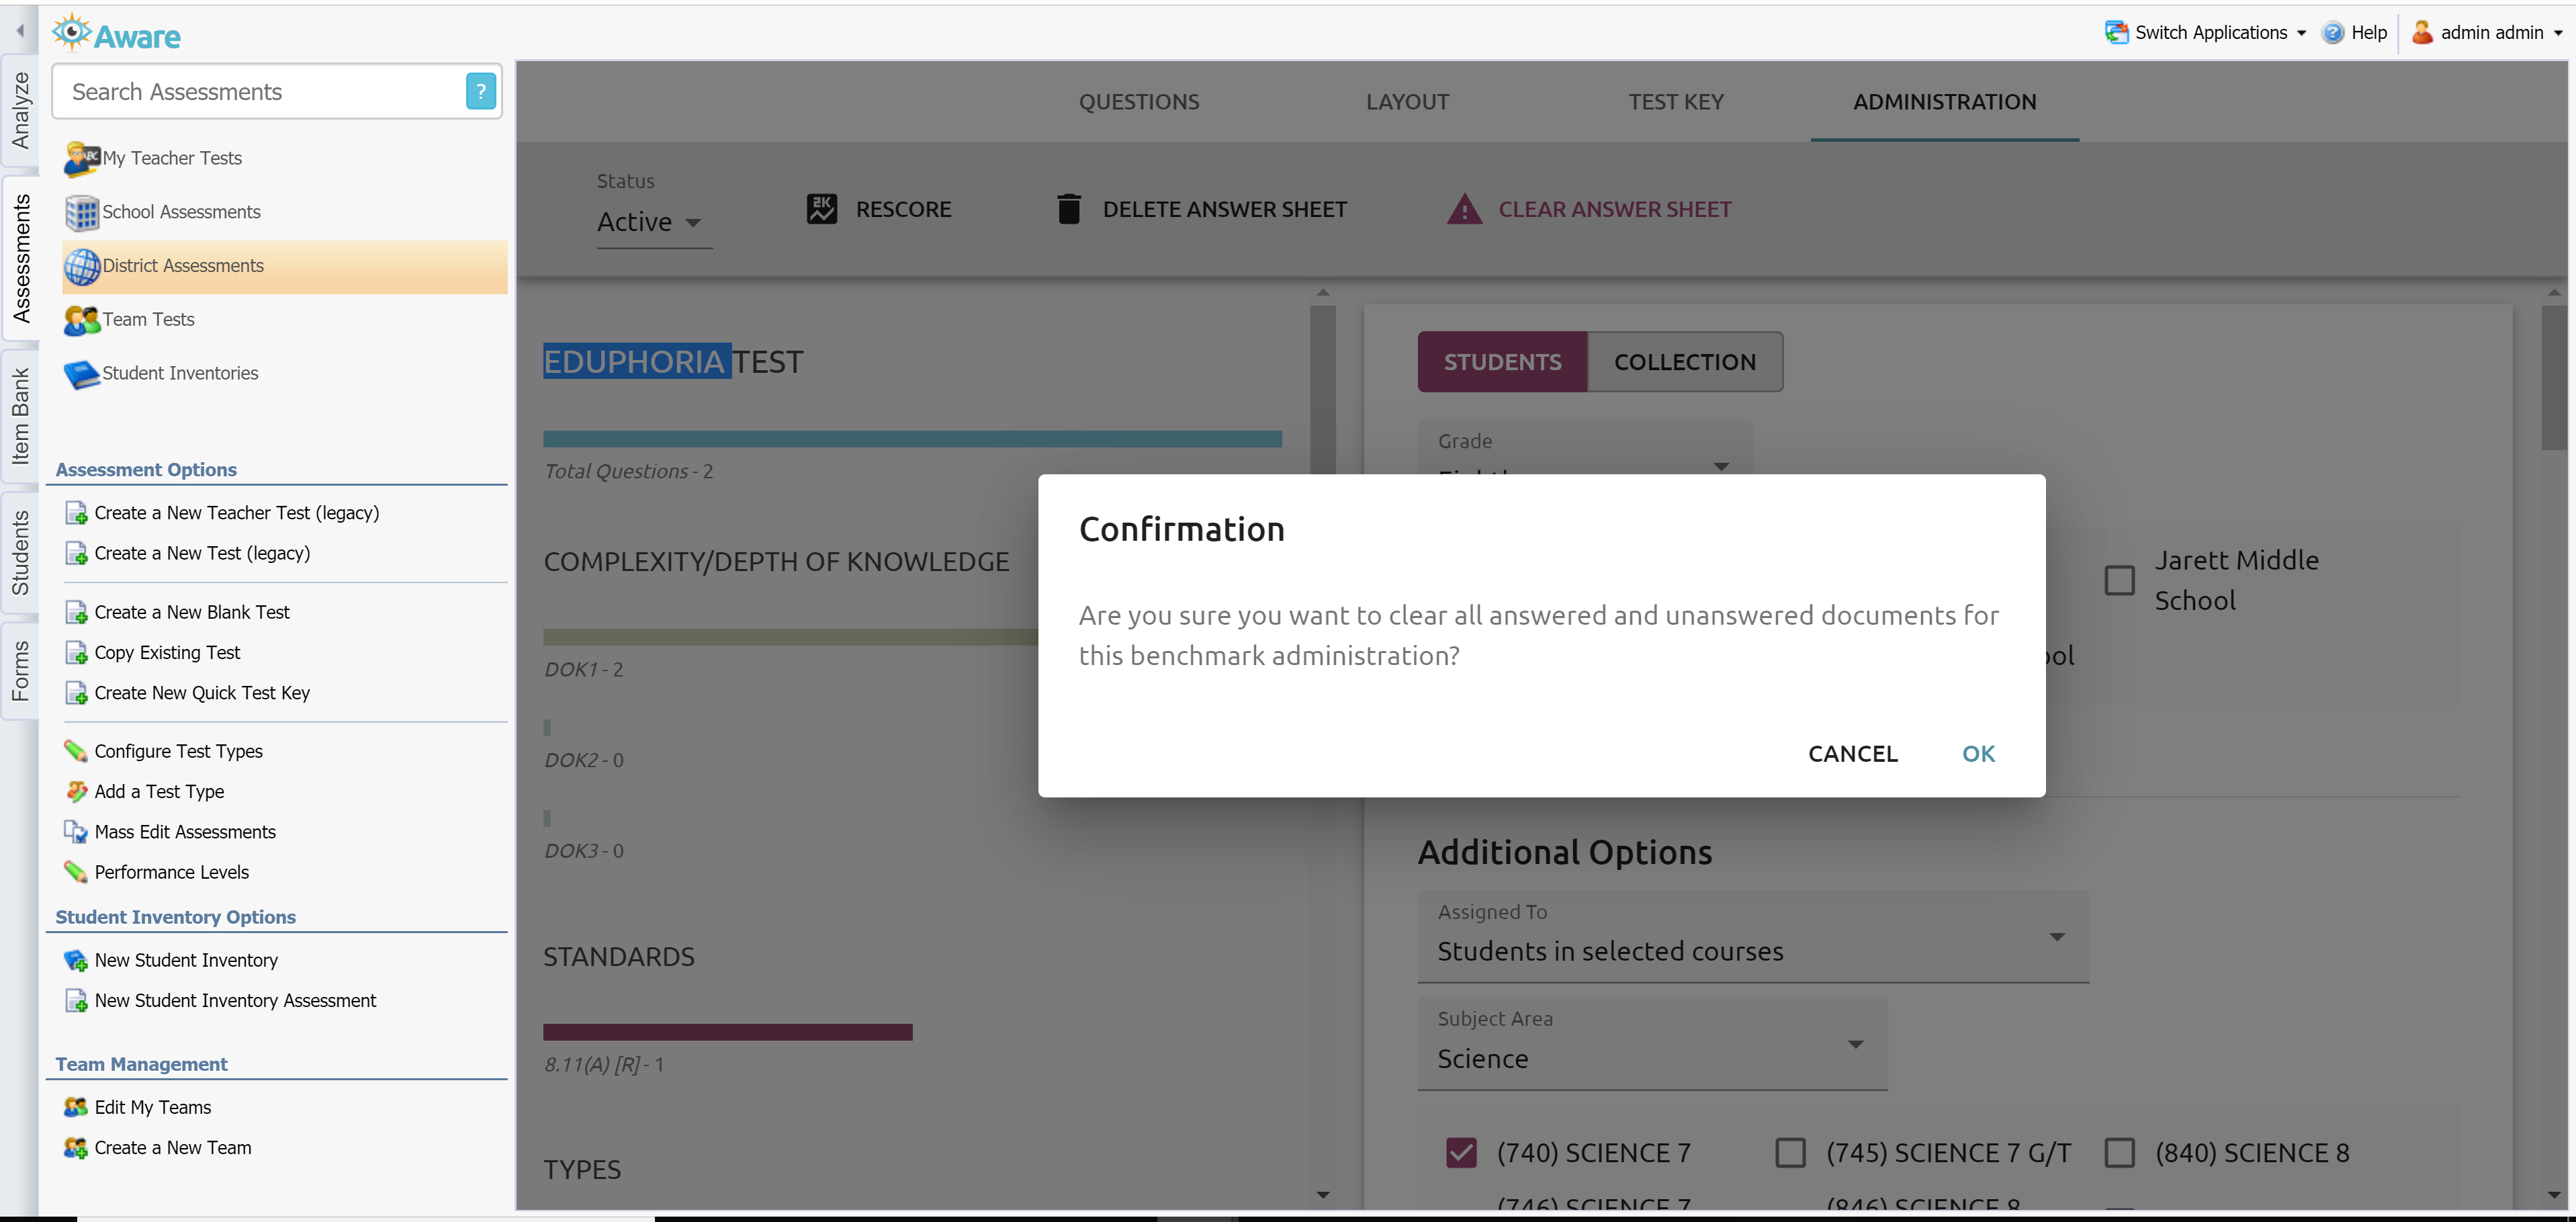The width and height of the screenshot is (2576, 1222).
Task: Click the Copy Existing Test icon
Action: click(75, 652)
